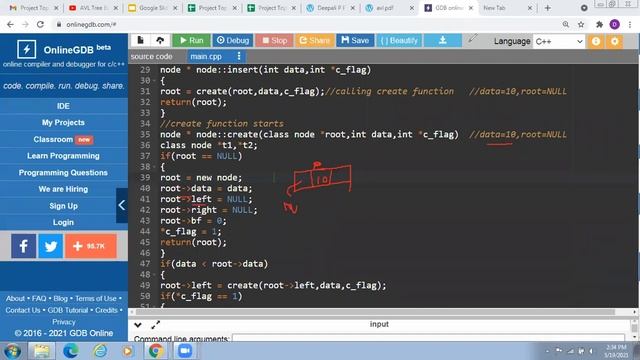Click the FAQ footer link

[39, 298]
